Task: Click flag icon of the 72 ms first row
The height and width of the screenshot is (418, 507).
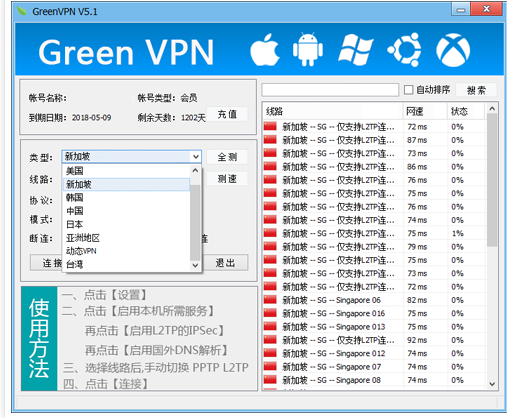Action: [270, 126]
